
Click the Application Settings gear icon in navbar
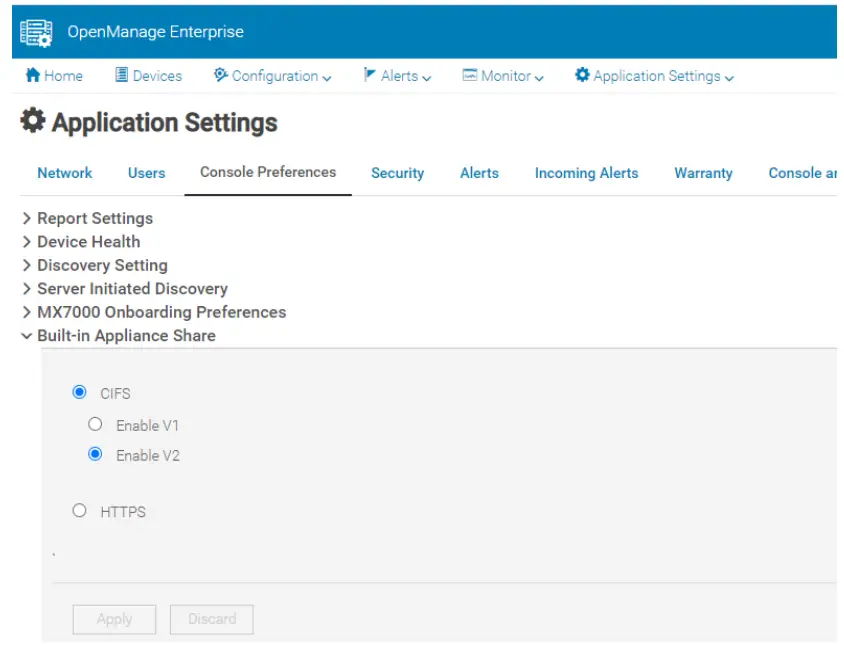click(580, 75)
